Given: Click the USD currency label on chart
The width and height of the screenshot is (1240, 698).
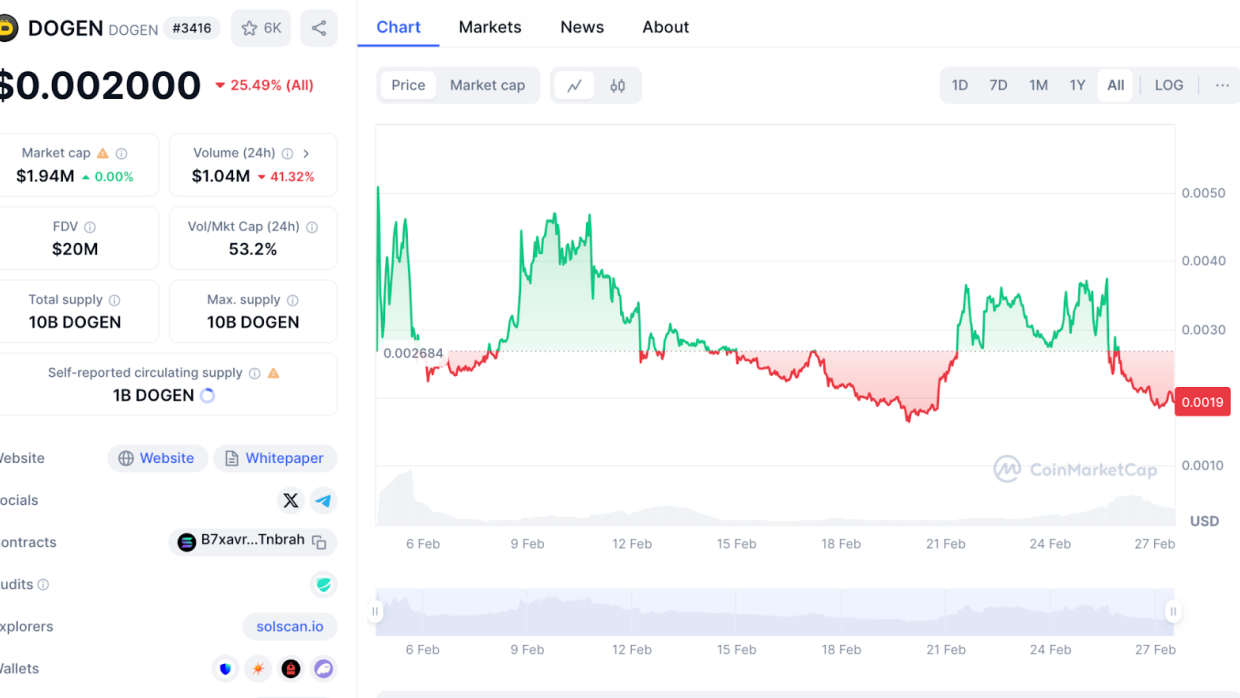Looking at the screenshot, I should 1204,521.
